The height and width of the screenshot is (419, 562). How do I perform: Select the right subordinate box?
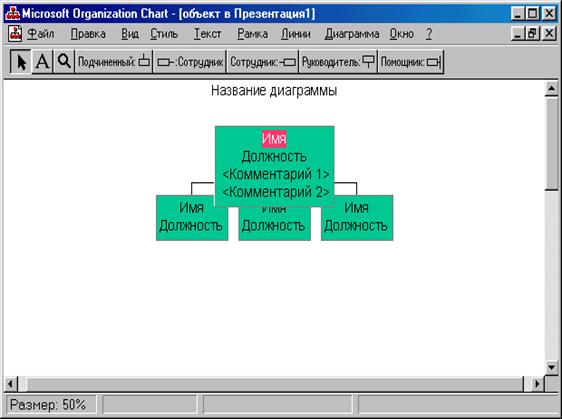(x=357, y=218)
